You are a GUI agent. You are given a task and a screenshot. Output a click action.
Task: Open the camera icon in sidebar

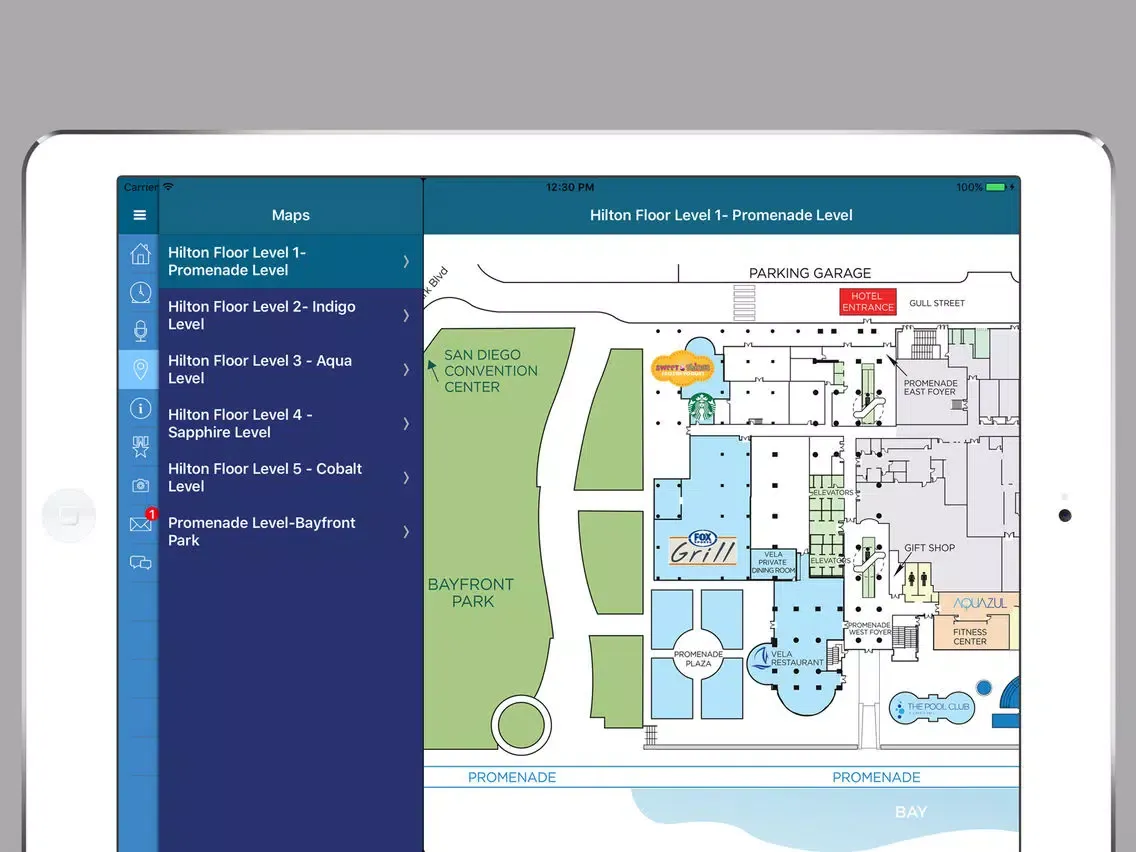141,485
